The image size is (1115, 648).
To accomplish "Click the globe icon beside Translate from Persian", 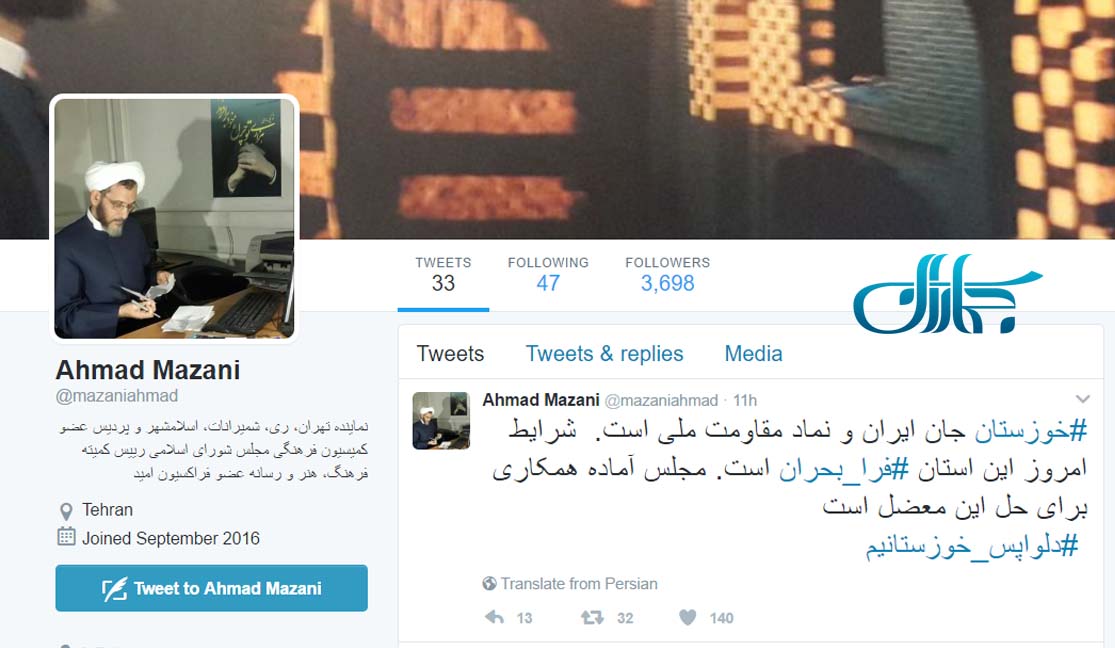I will point(489,583).
